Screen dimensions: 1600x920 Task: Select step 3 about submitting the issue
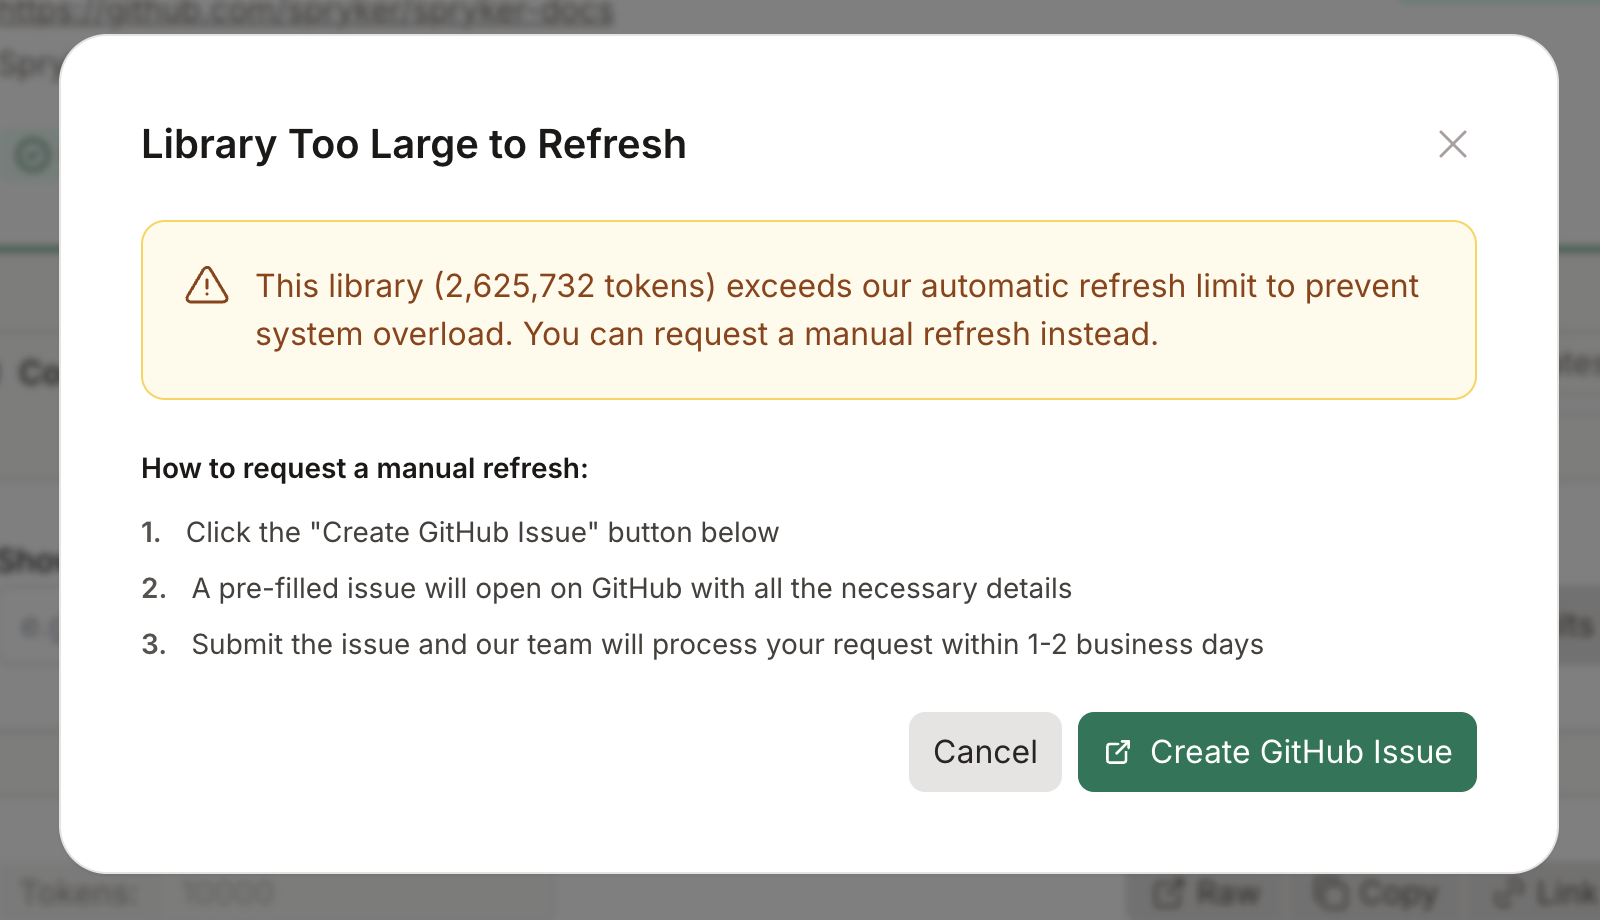click(727, 645)
